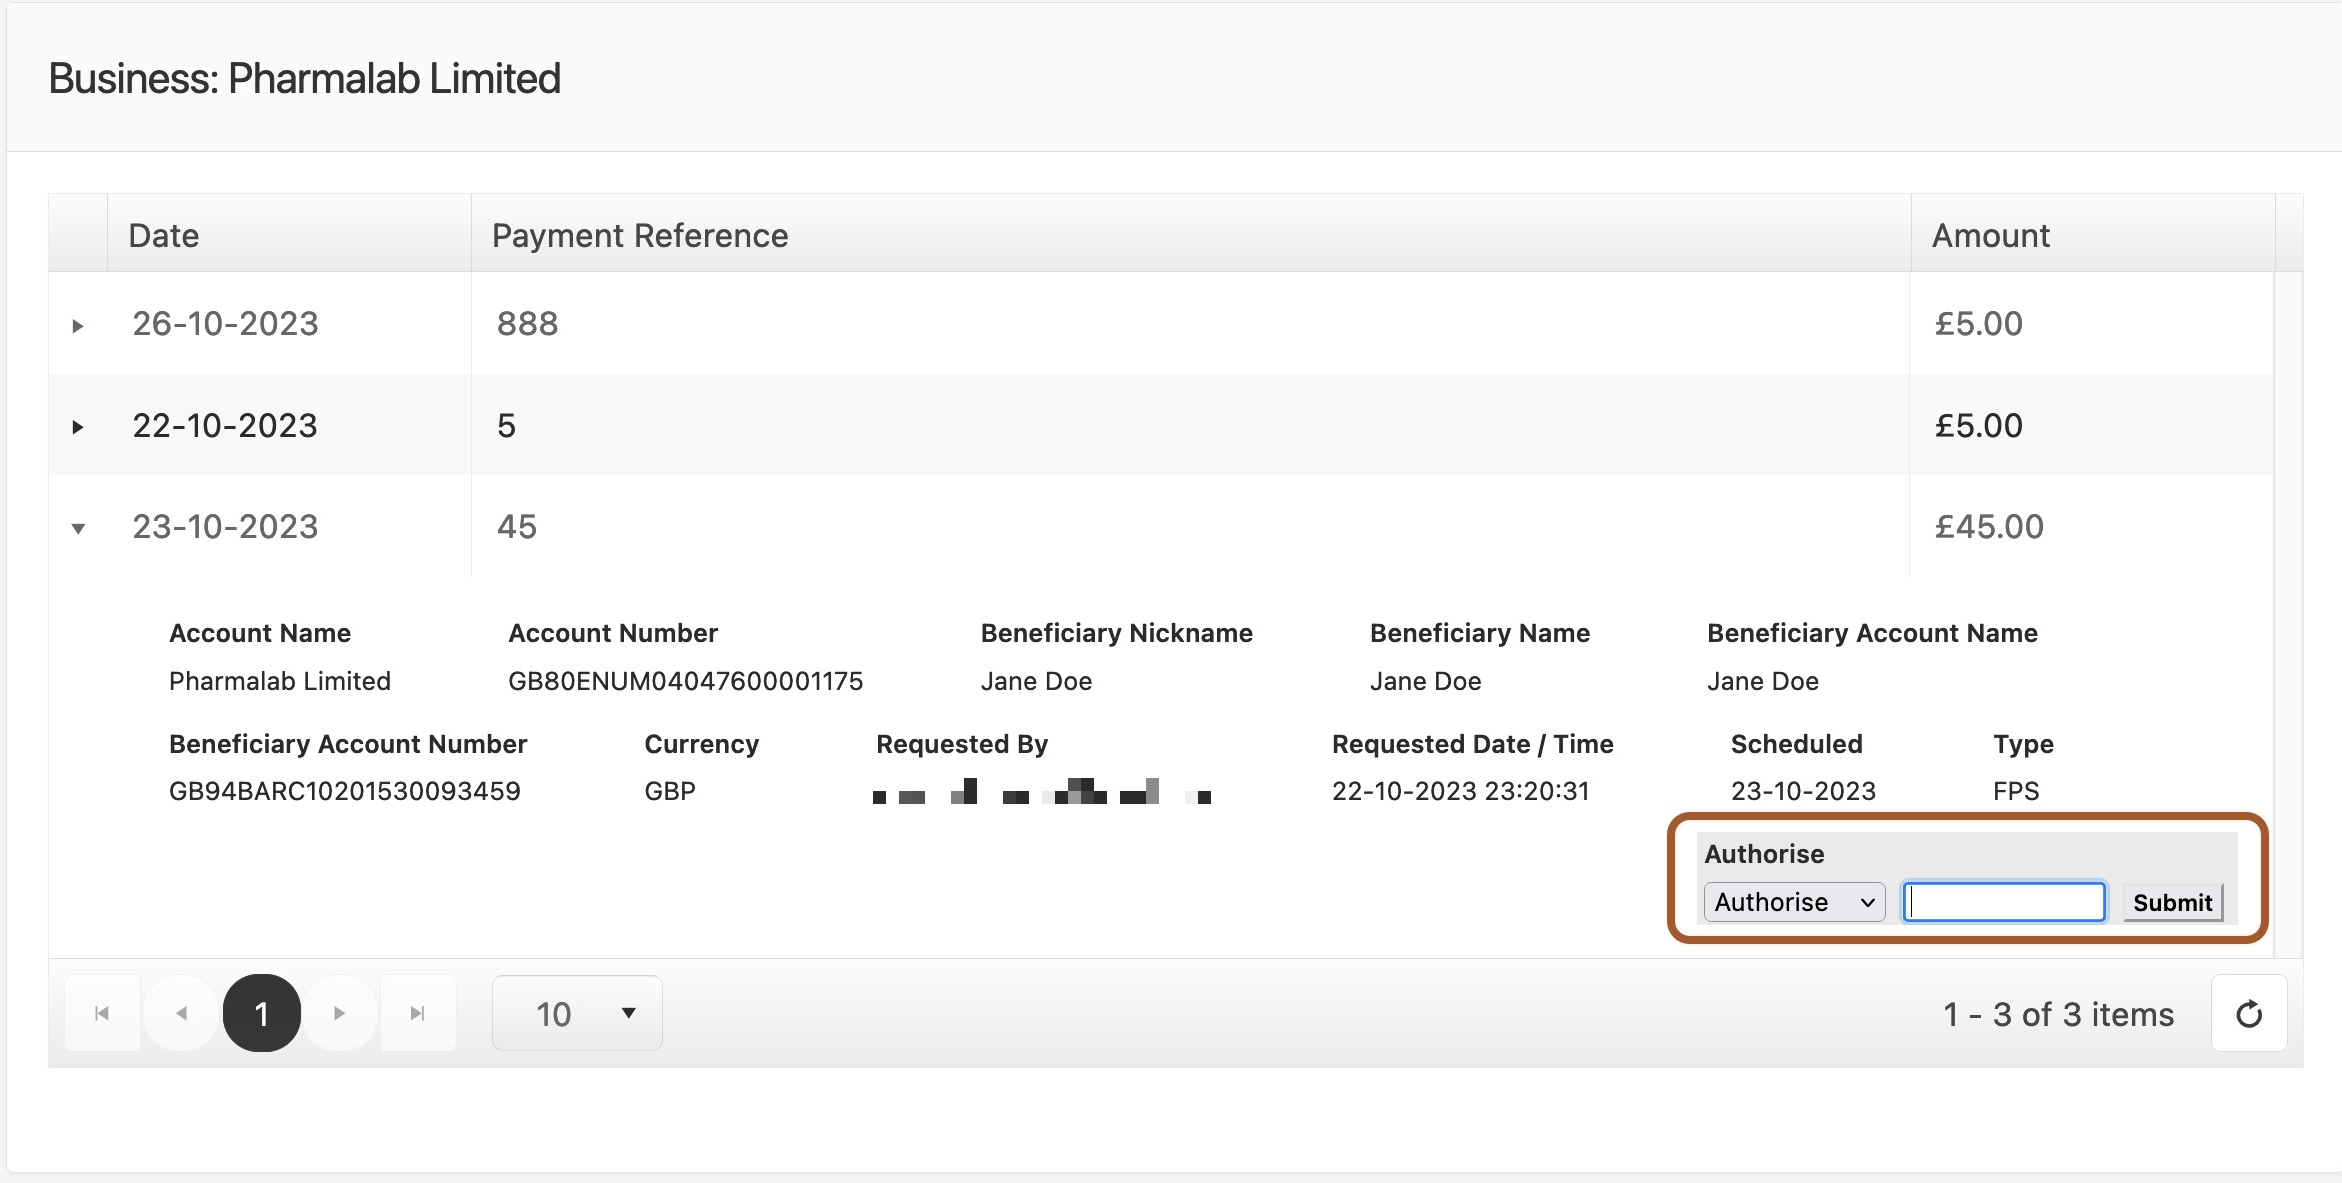Expand the 22-10-2023 payment row
The image size is (2342, 1183).
[78, 427]
